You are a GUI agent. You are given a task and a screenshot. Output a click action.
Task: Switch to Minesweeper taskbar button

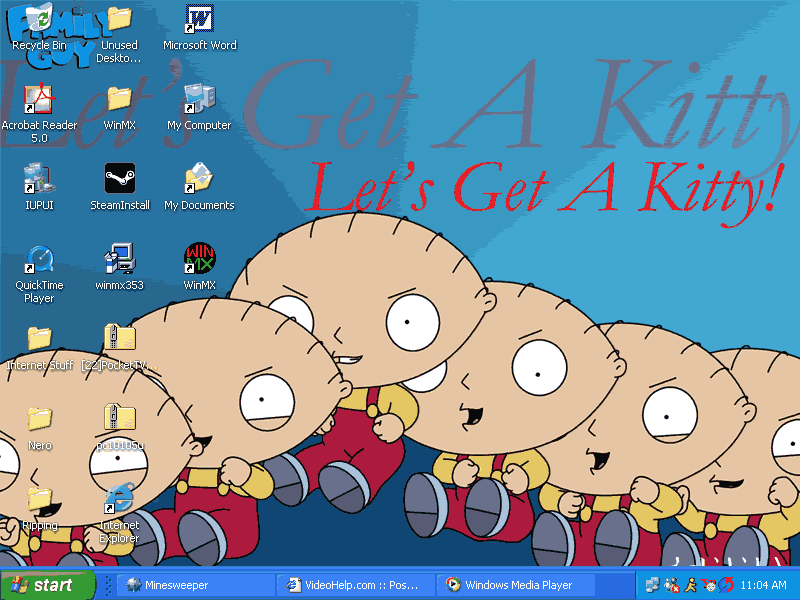(x=196, y=585)
